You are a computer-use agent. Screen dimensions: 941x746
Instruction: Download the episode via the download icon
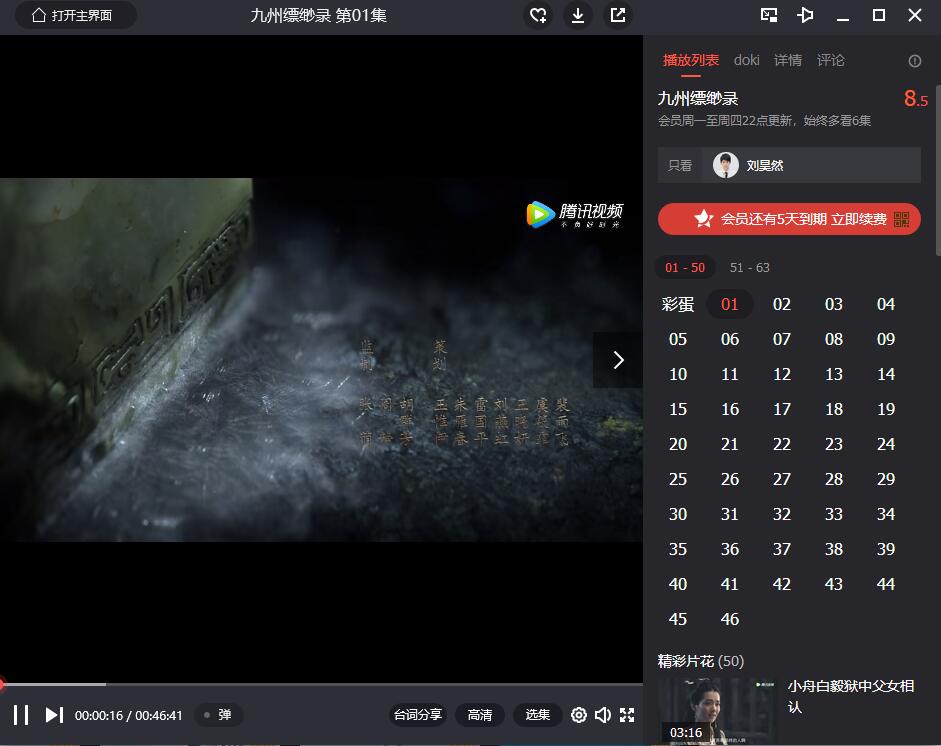pyautogui.click(x=578, y=15)
